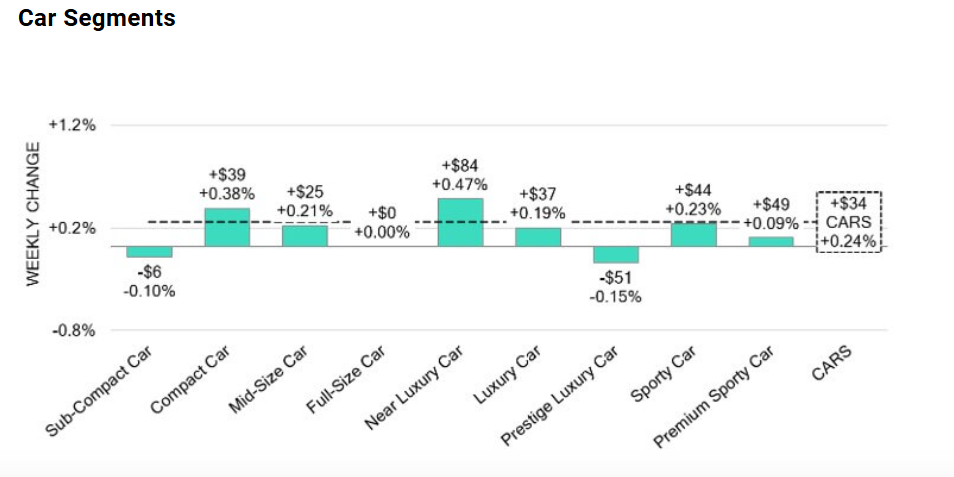Click the Sub-Compact Car negative bar

(149, 252)
